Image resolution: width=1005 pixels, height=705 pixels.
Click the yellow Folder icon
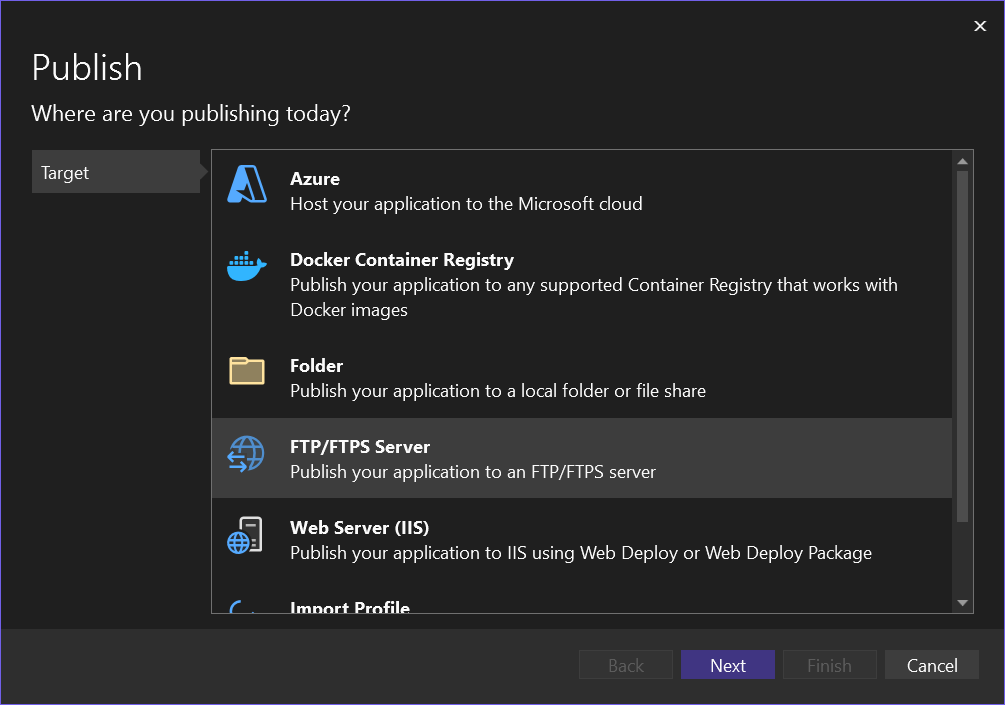pyautogui.click(x=247, y=371)
